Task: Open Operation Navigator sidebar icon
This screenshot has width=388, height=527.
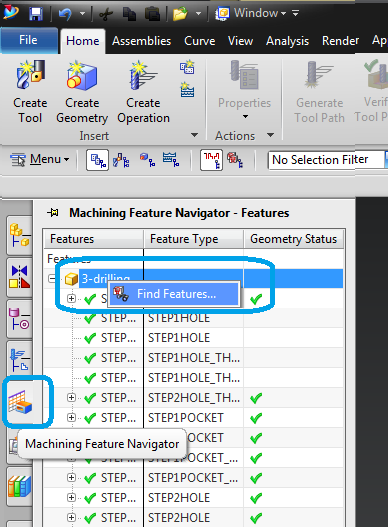Action: coord(20,360)
